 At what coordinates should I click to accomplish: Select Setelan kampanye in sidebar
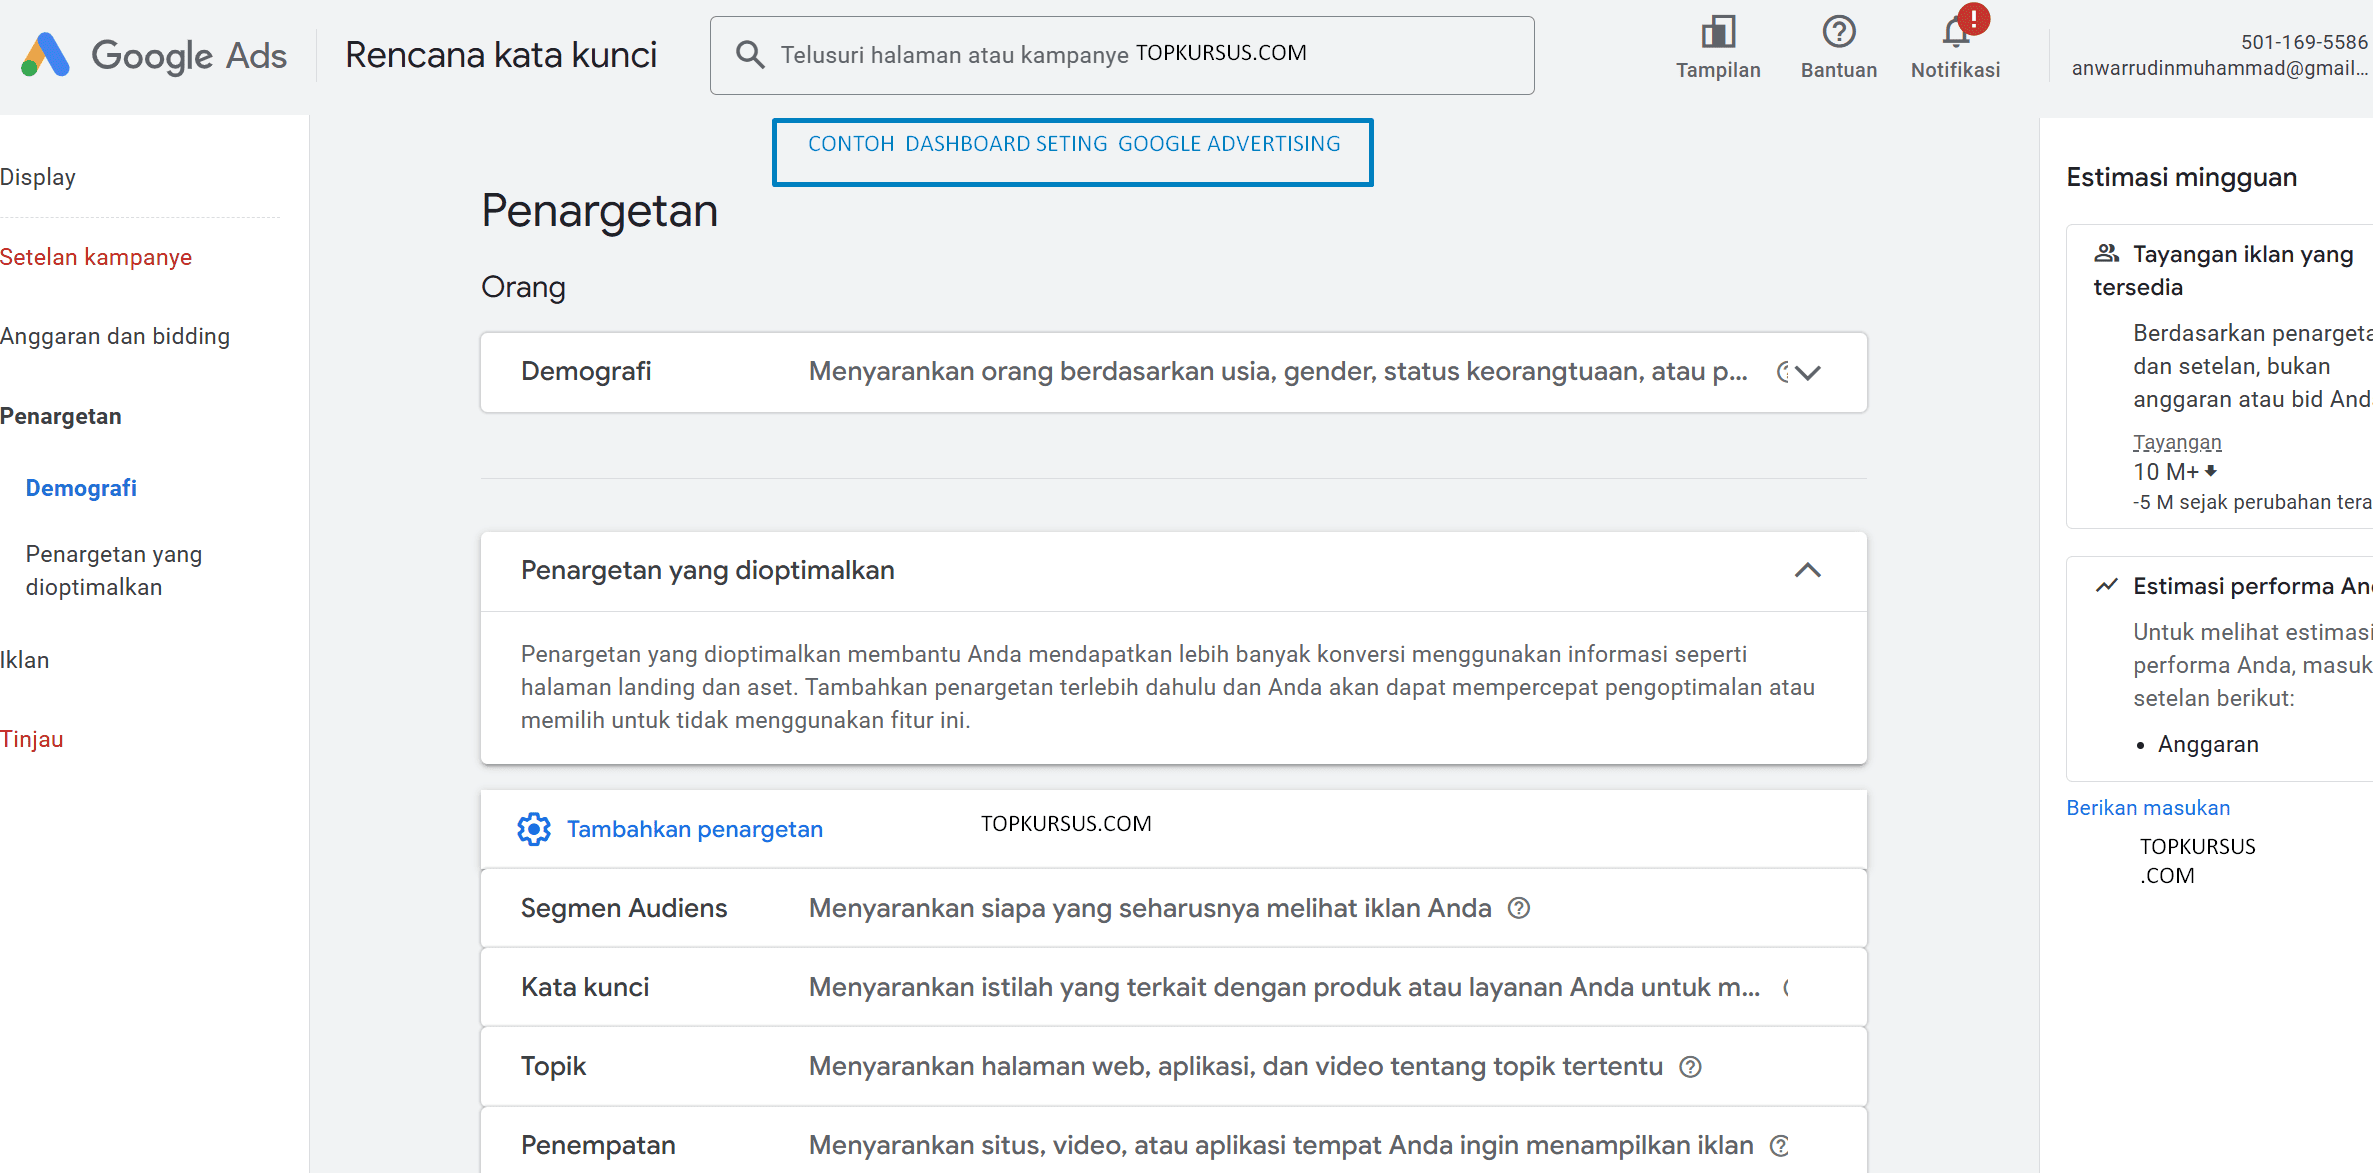pos(96,257)
